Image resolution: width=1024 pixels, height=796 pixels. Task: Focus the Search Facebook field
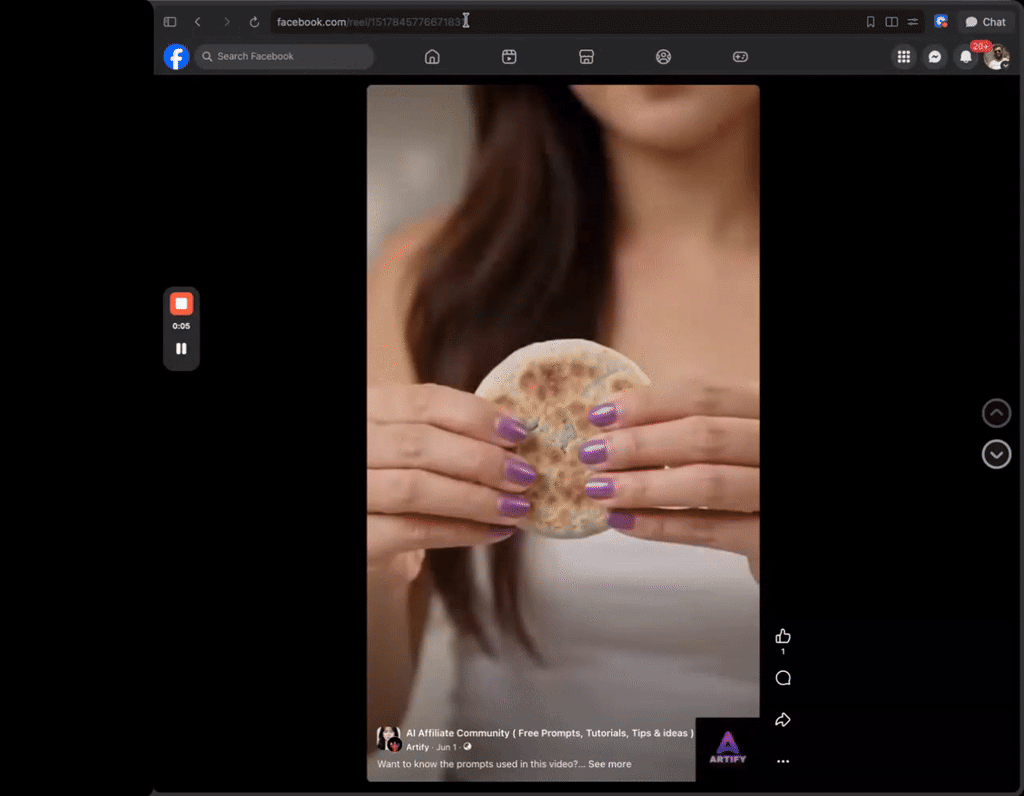[285, 57]
